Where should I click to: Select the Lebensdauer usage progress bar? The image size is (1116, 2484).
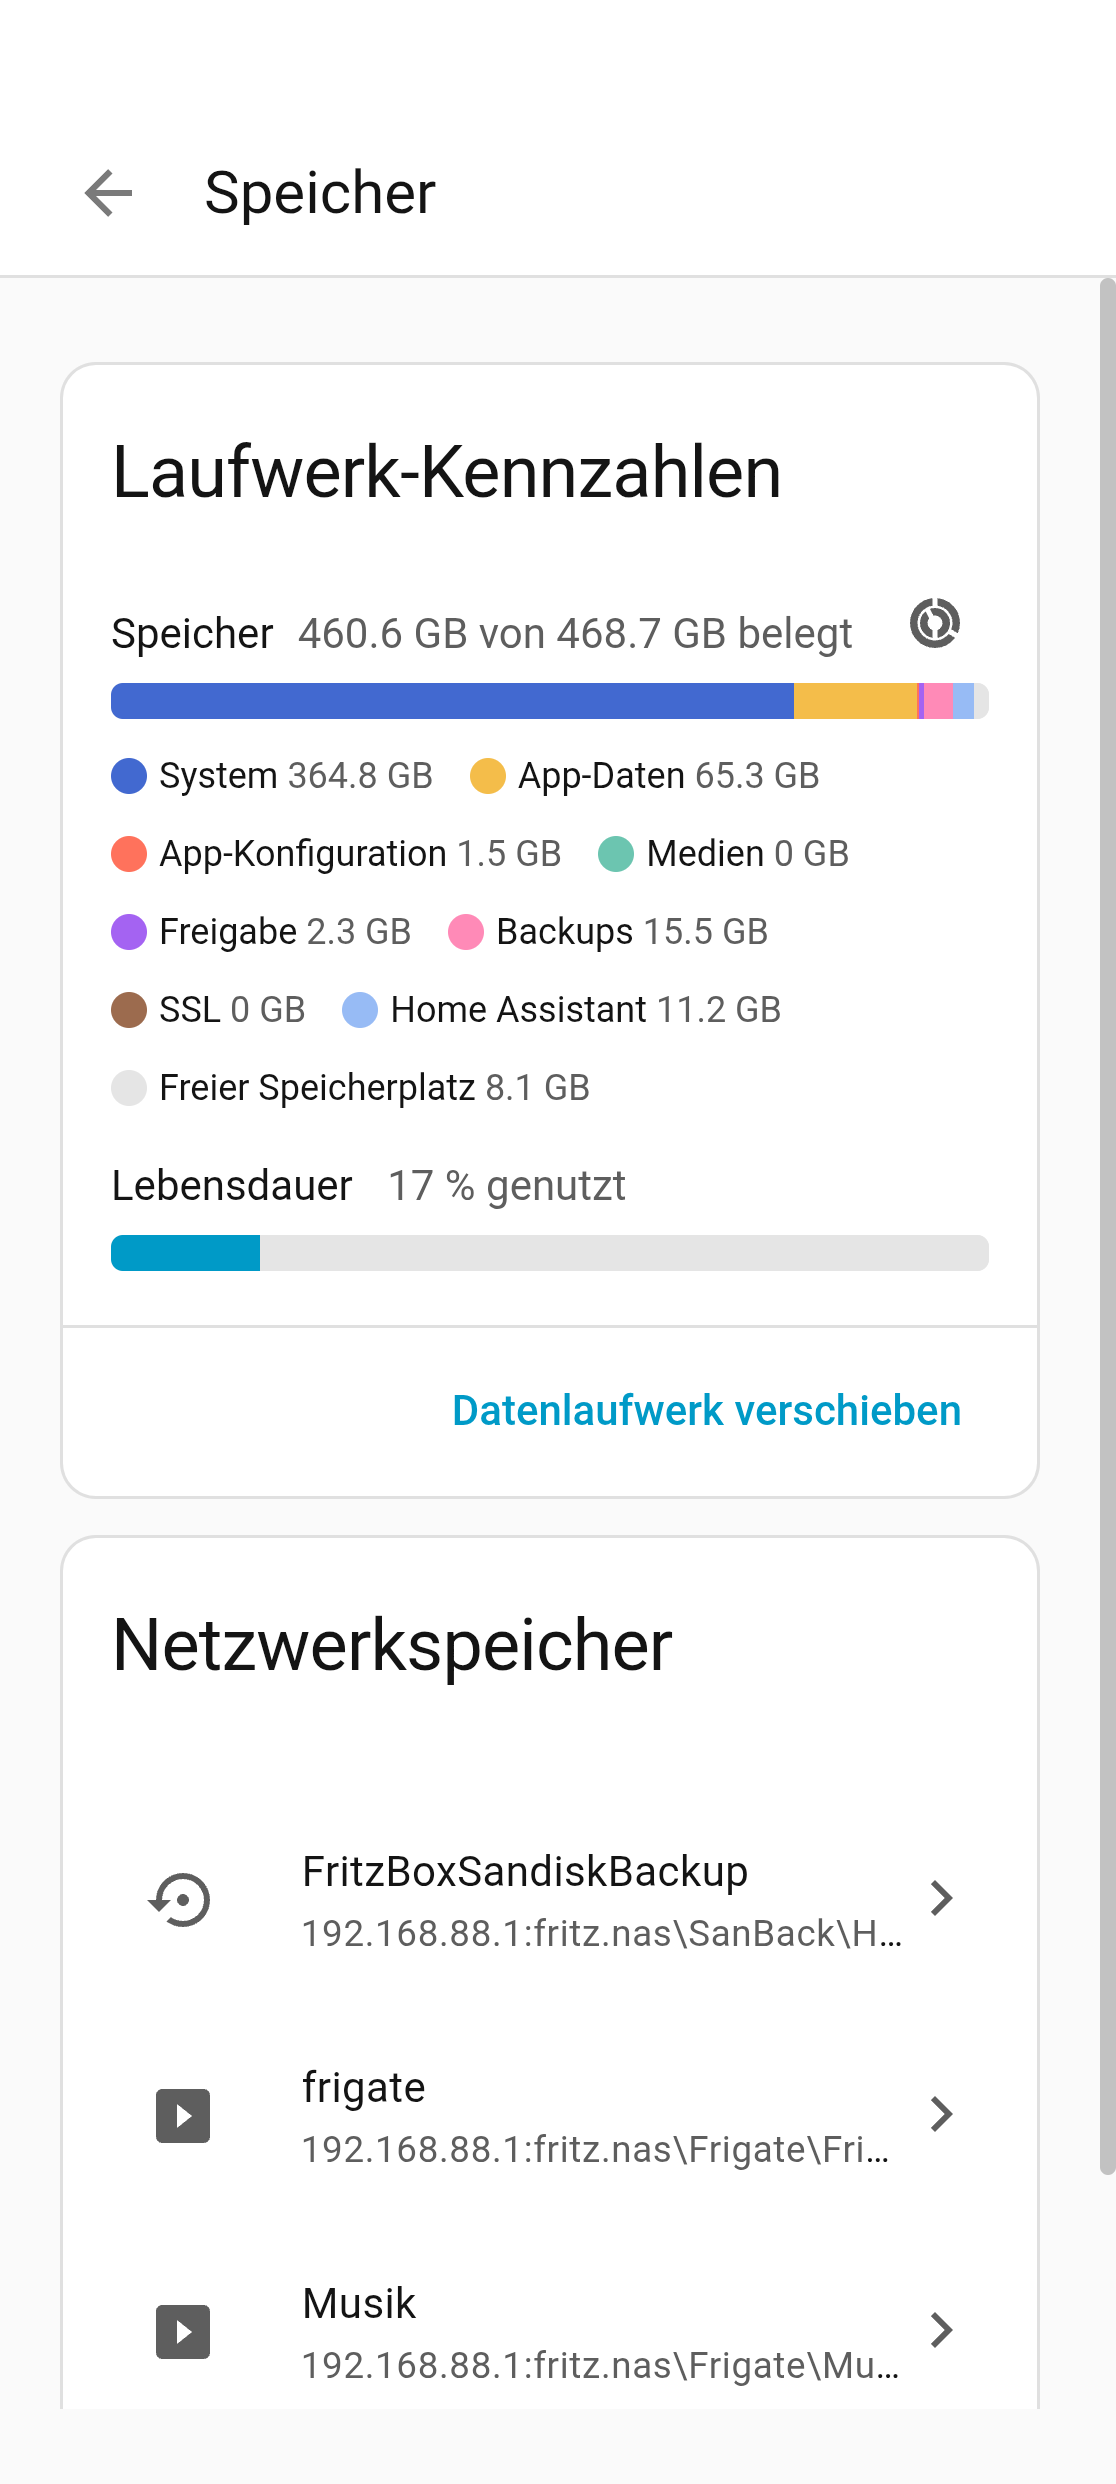550,1253
